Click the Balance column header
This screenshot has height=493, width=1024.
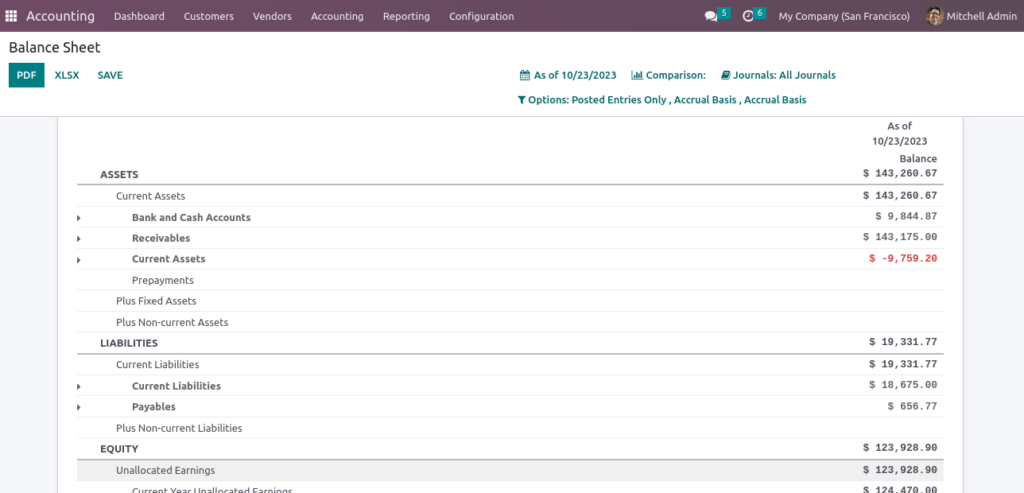coord(918,159)
